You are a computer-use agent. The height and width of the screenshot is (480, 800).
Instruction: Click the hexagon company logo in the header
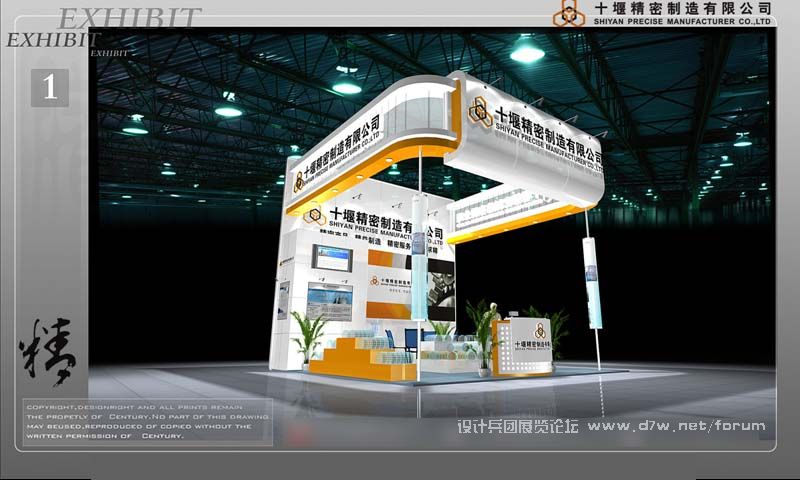[568, 13]
